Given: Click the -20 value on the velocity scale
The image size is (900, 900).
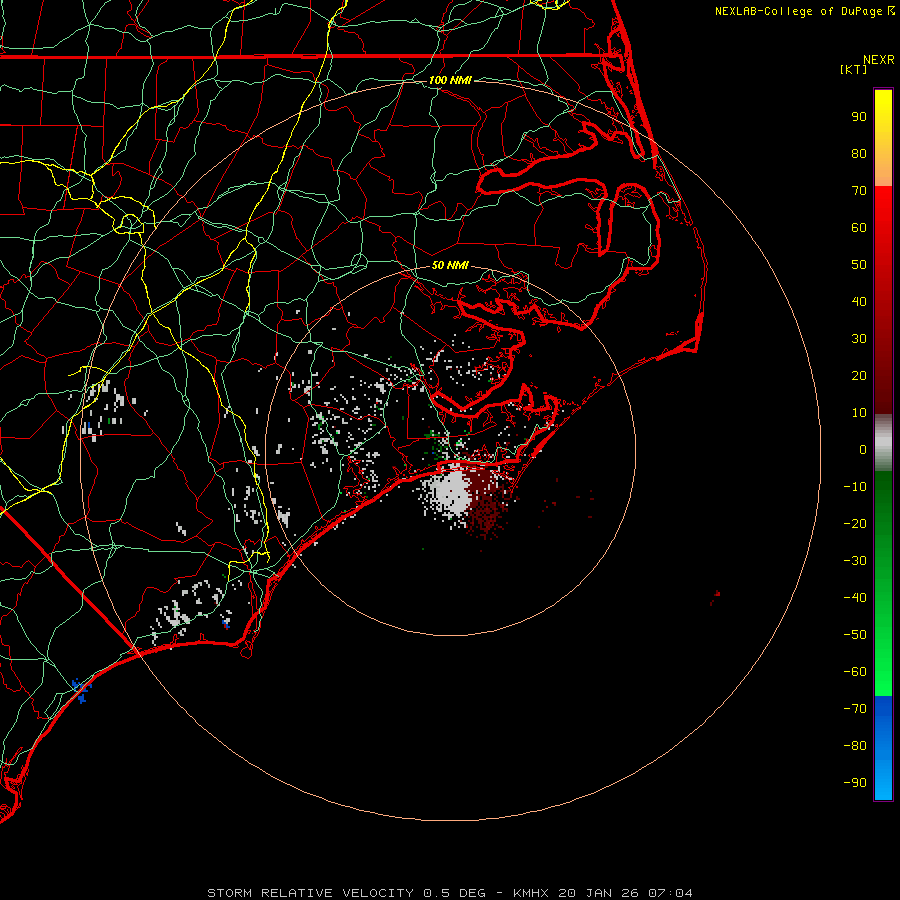Looking at the screenshot, I should (x=855, y=524).
